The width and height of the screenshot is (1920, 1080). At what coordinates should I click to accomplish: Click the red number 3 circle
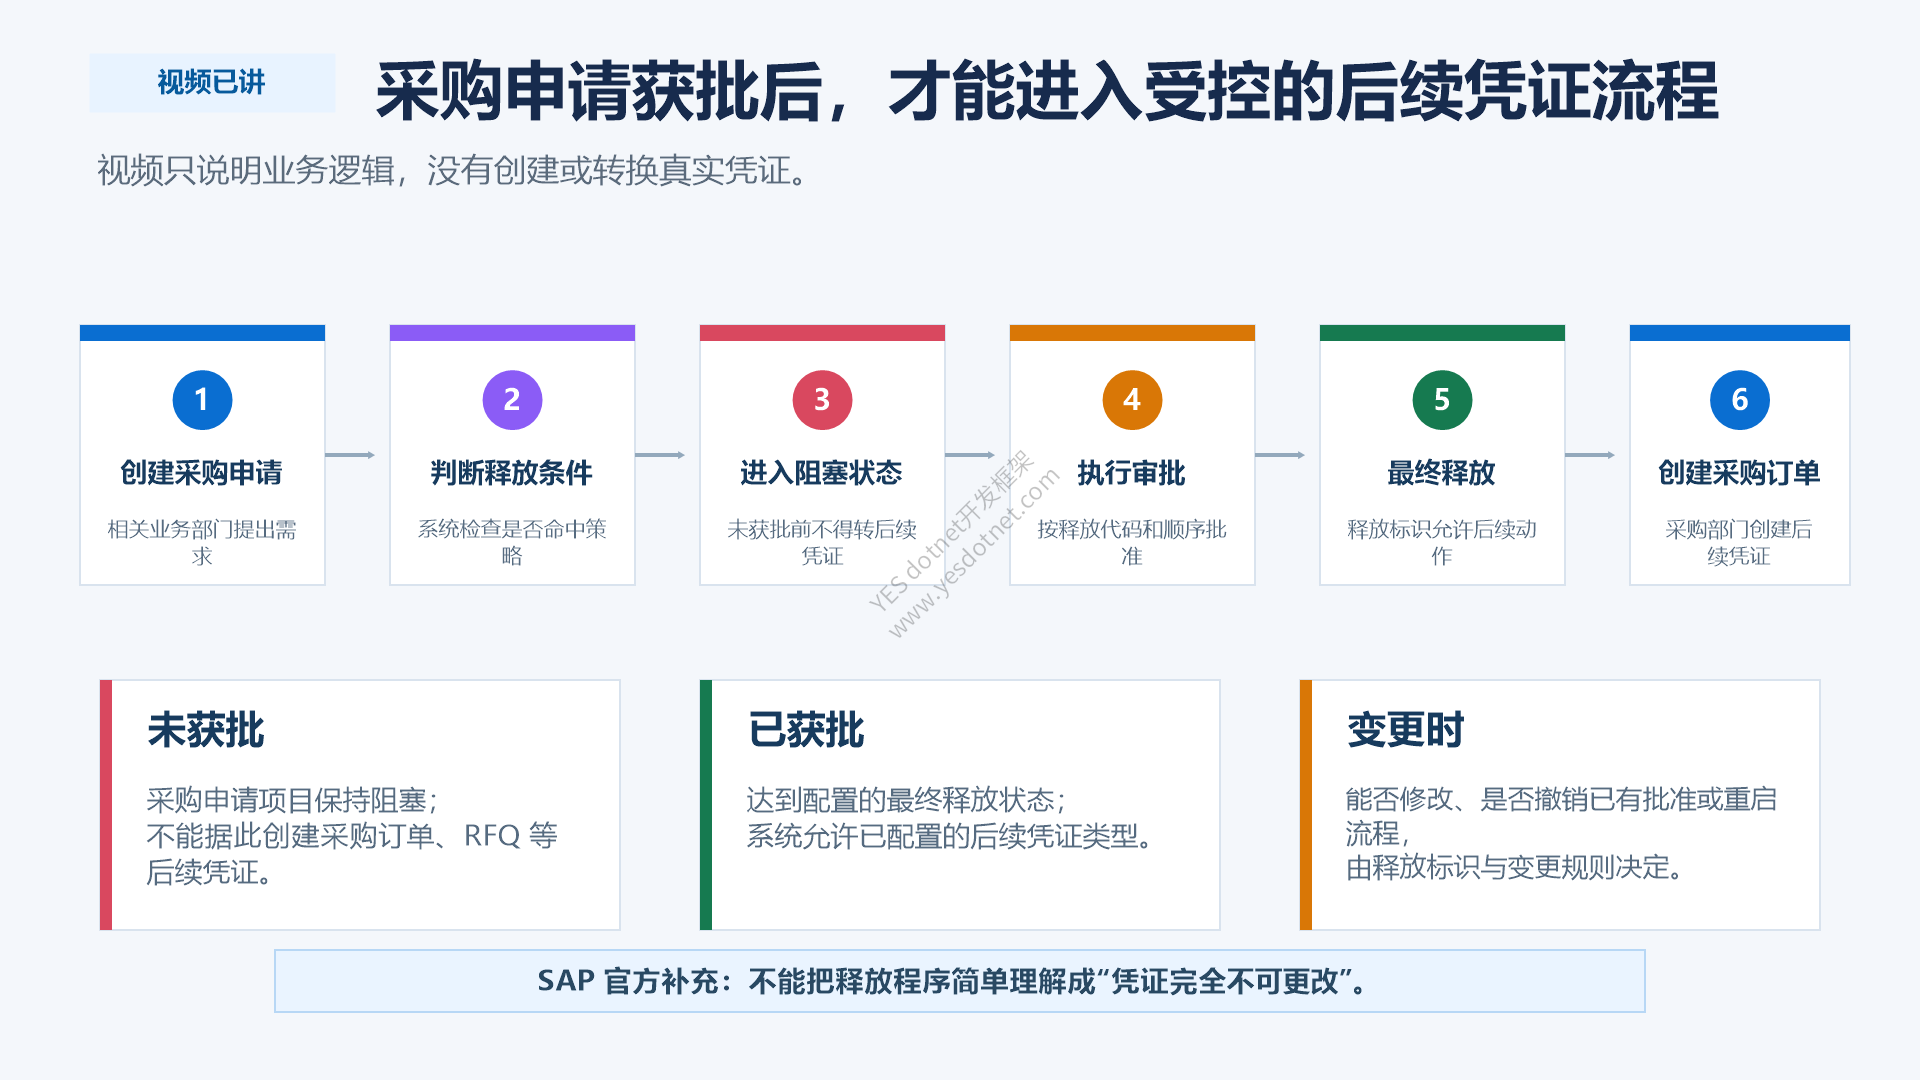[822, 400]
